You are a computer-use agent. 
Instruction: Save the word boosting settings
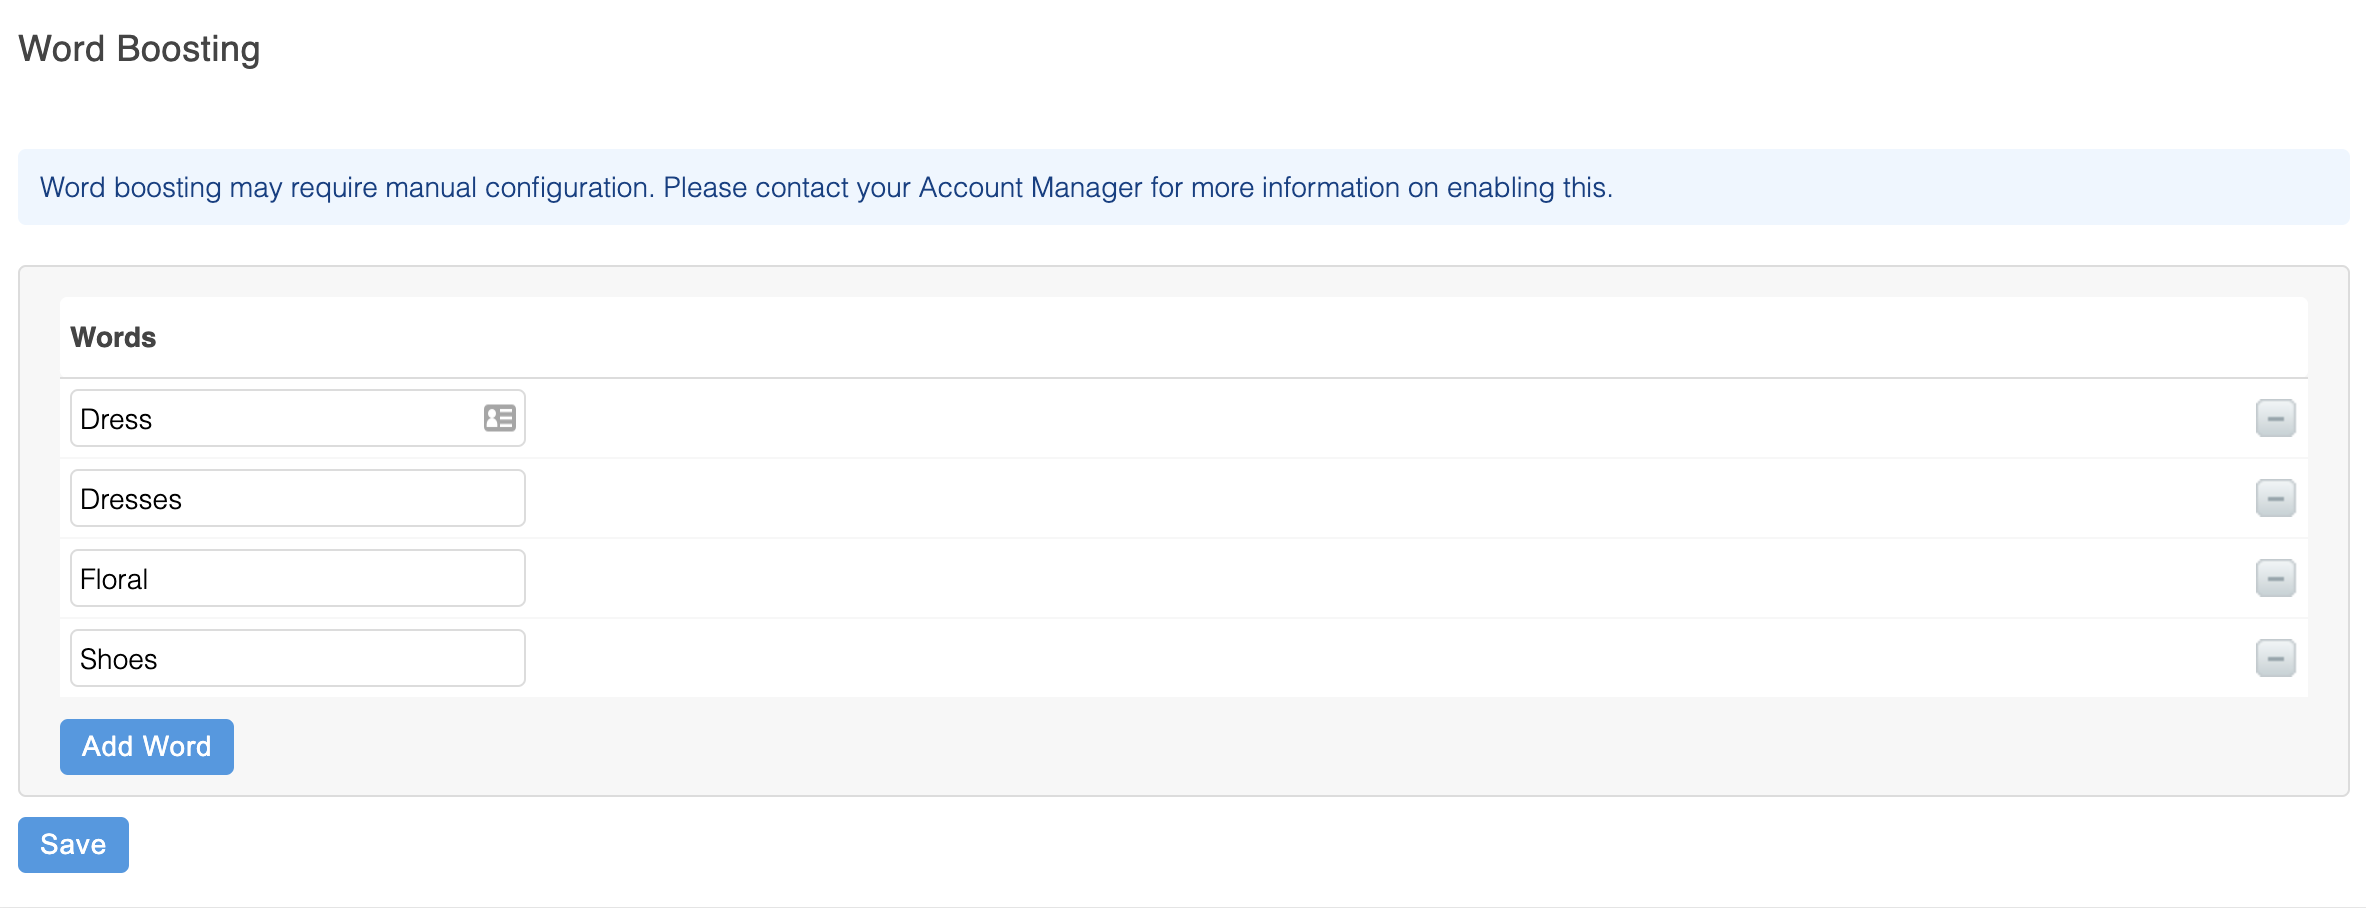pyautogui.click(x=73, y=845)
